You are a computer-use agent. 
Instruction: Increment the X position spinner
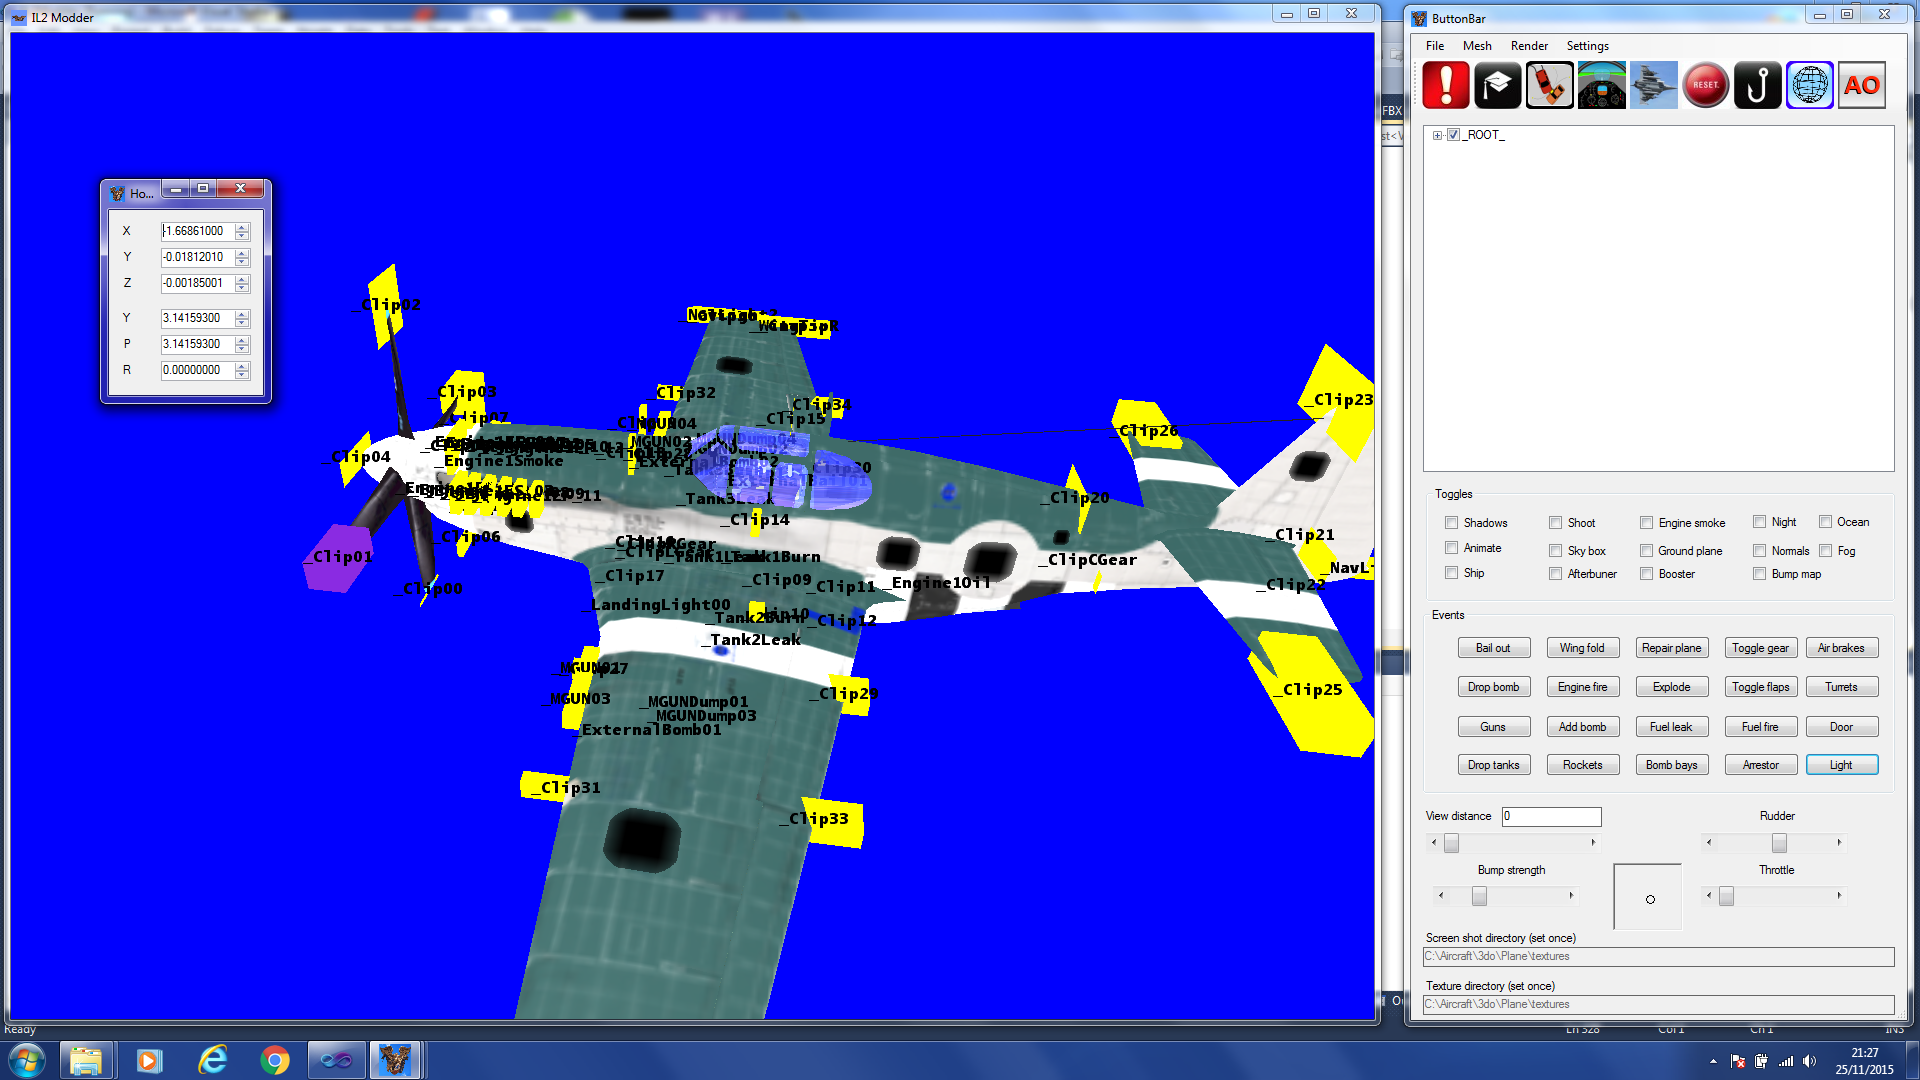242,227
